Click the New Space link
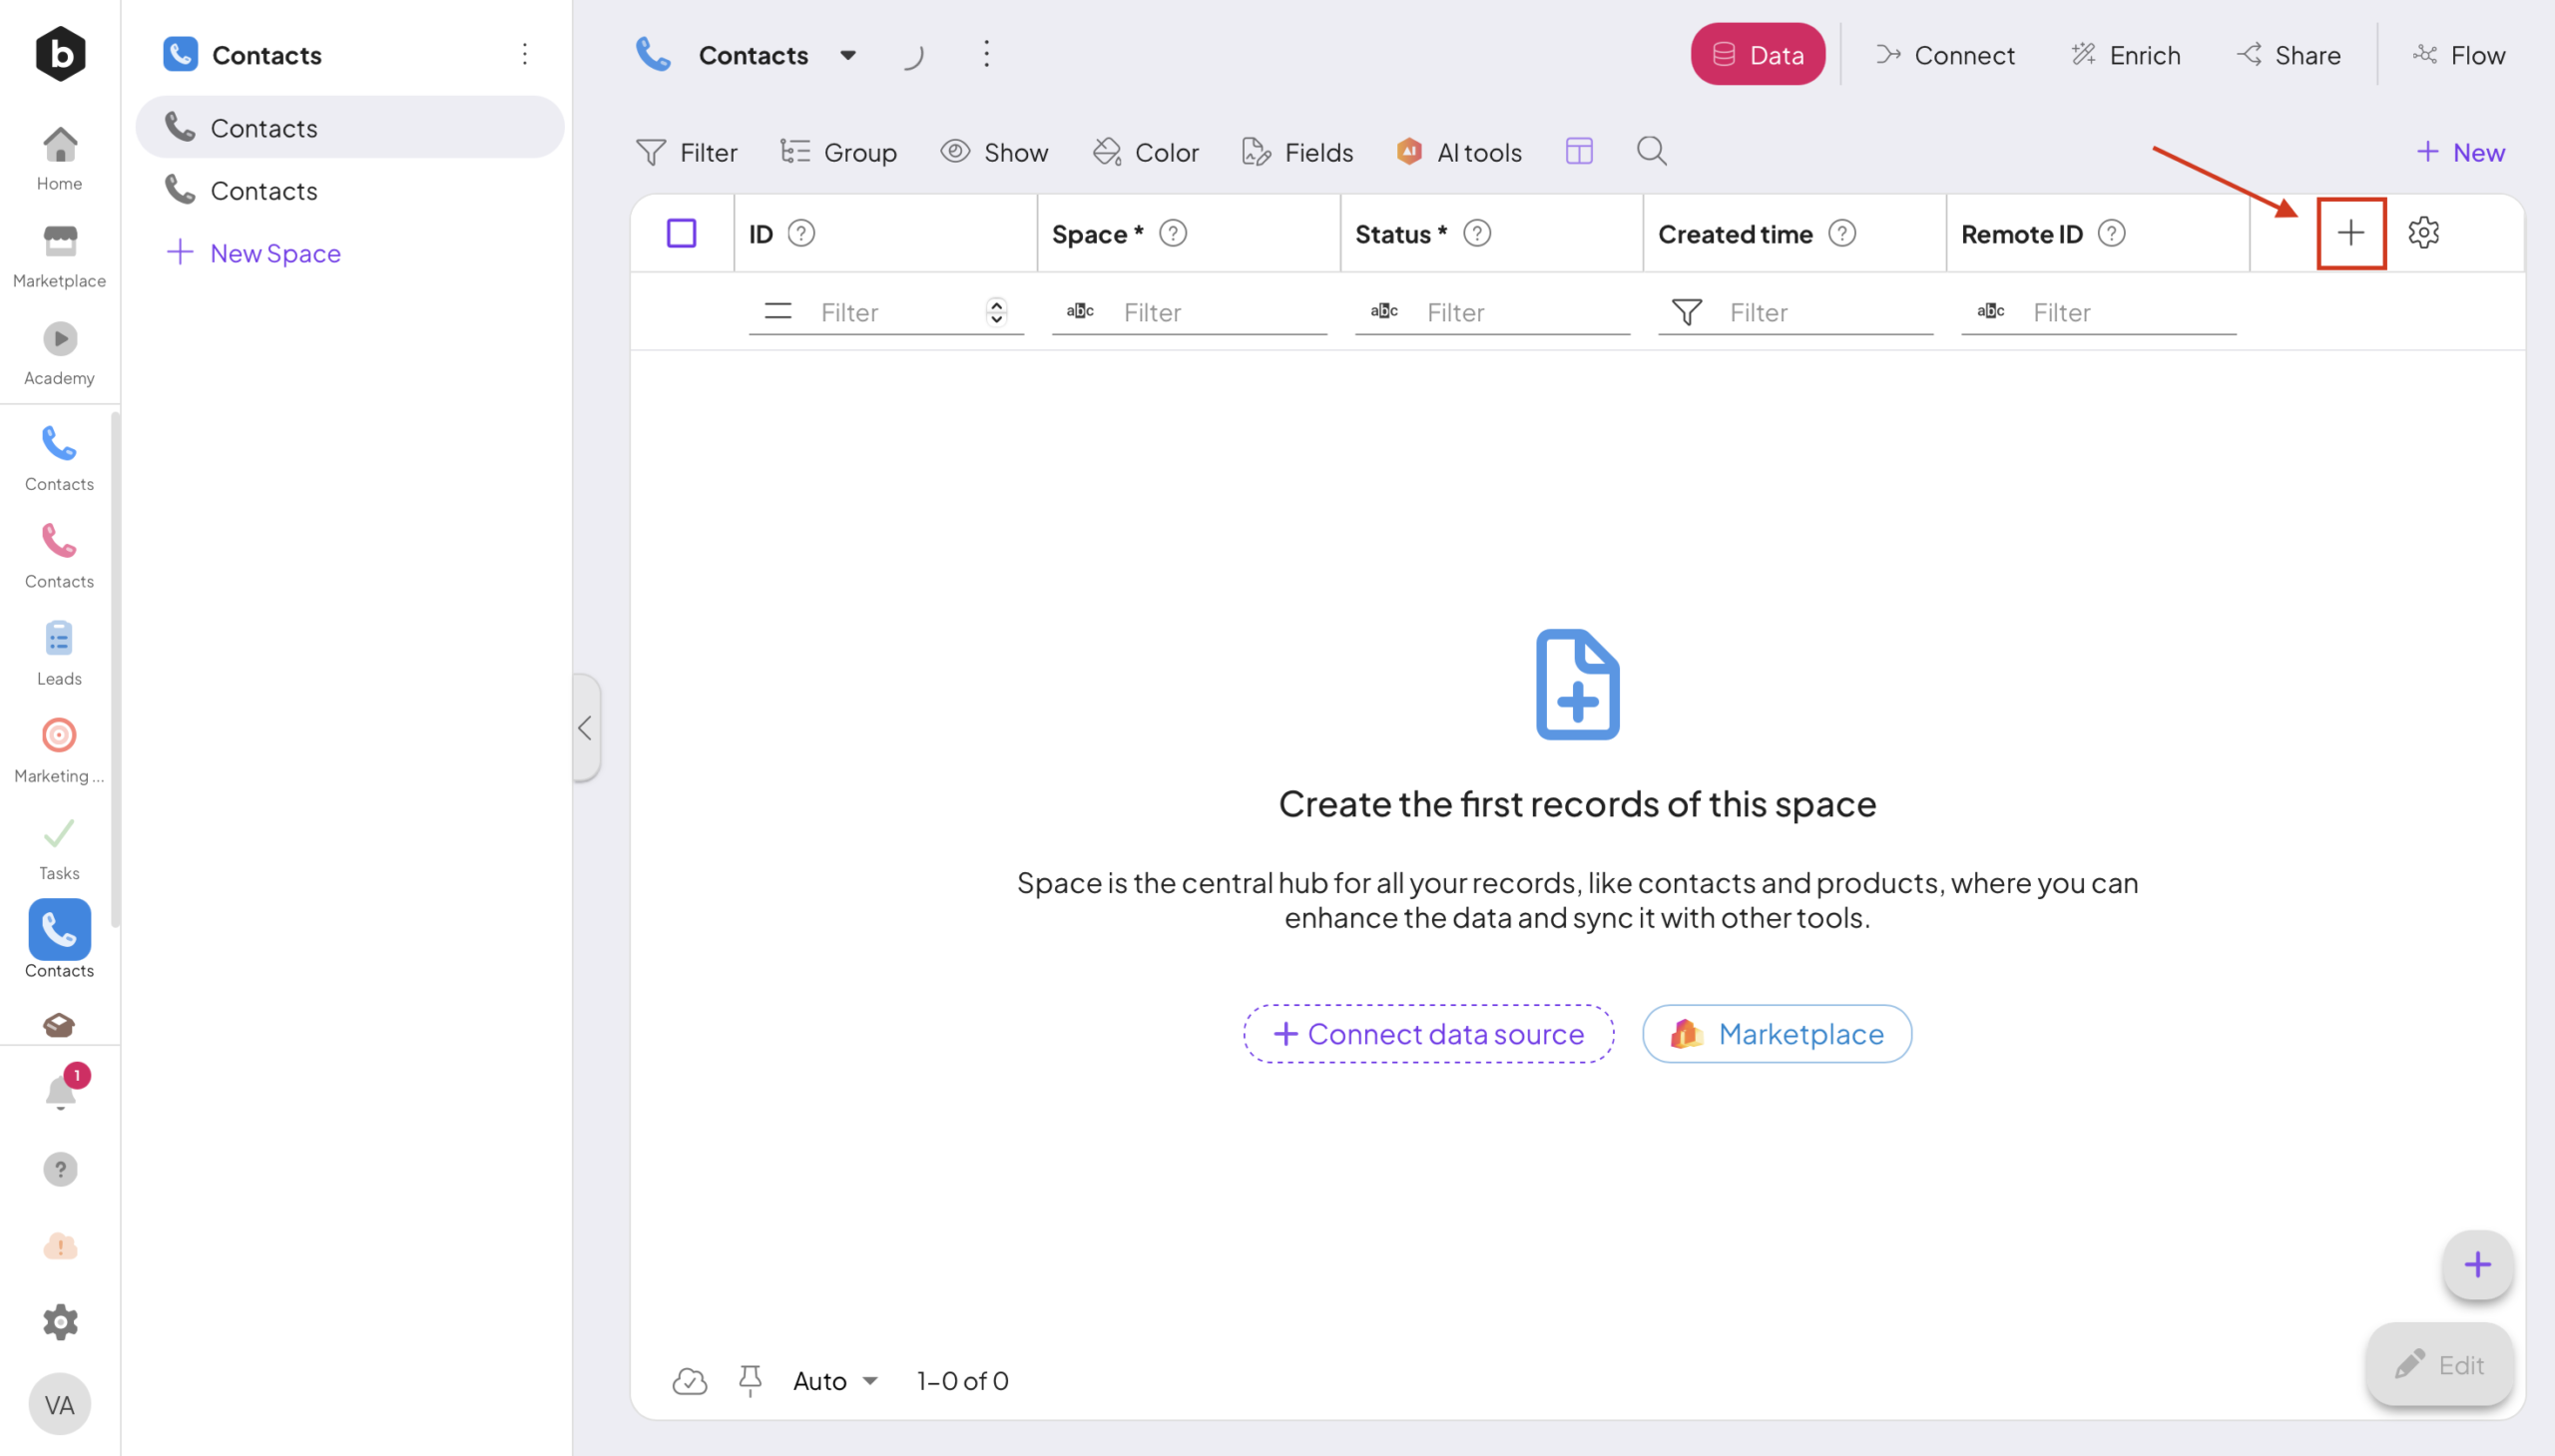 click(254, 253)
